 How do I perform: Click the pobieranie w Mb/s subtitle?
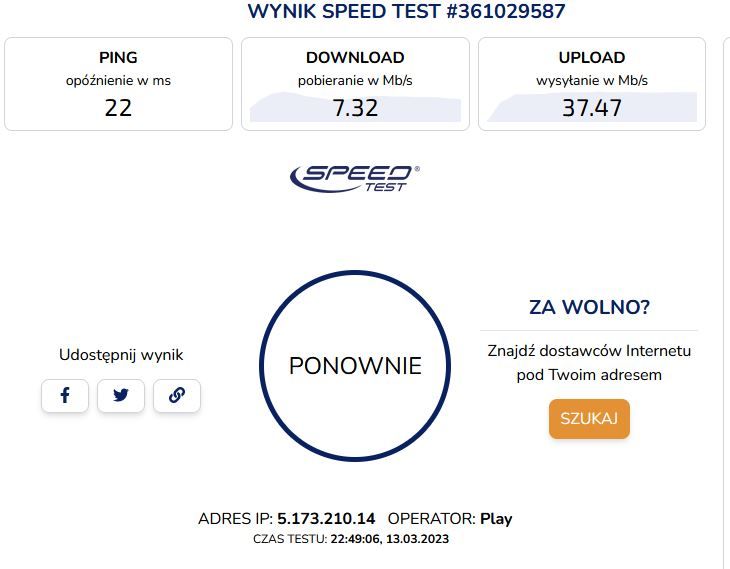tap(355, 81)
